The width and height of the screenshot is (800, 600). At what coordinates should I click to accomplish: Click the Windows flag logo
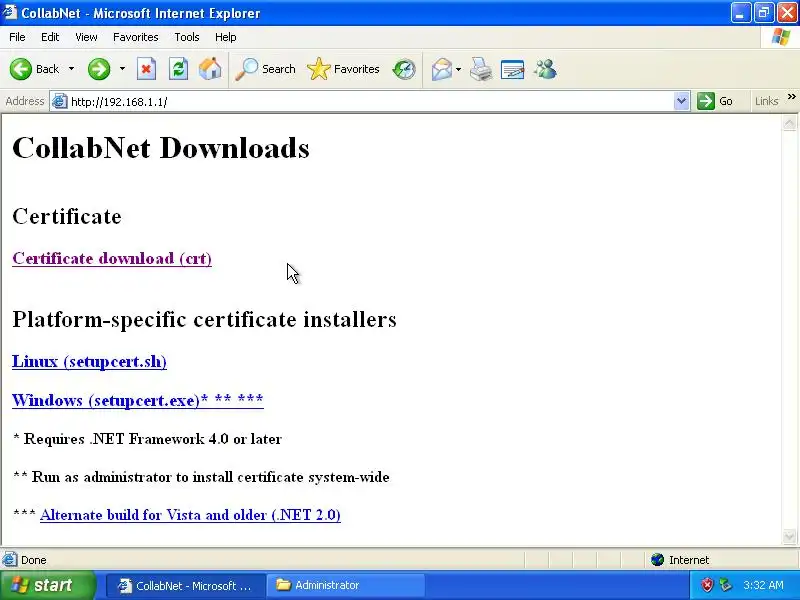click(781, 37)
